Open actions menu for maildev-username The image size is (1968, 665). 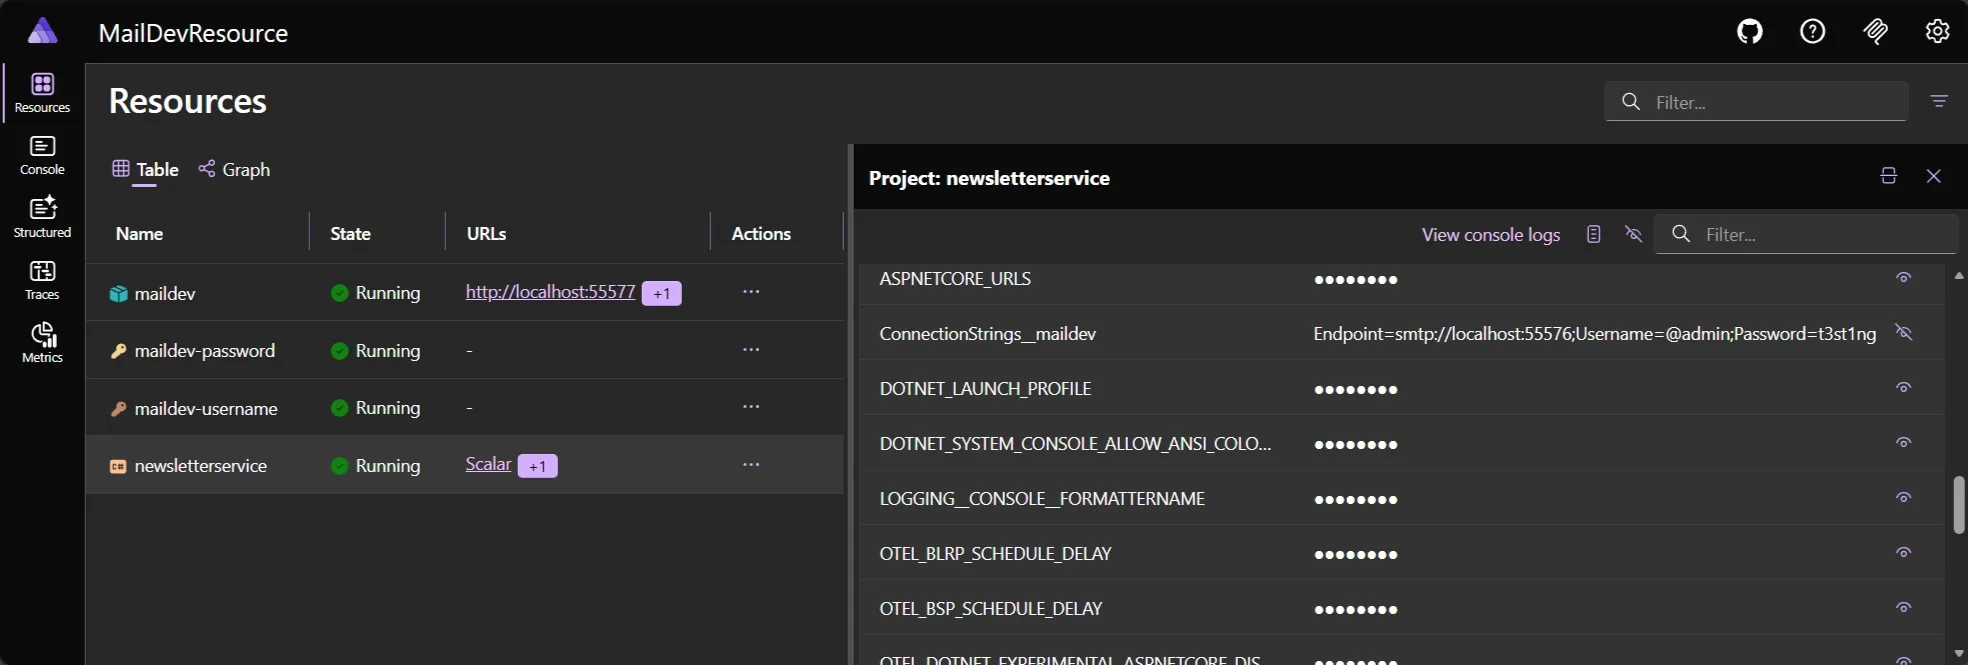(751, 407)
